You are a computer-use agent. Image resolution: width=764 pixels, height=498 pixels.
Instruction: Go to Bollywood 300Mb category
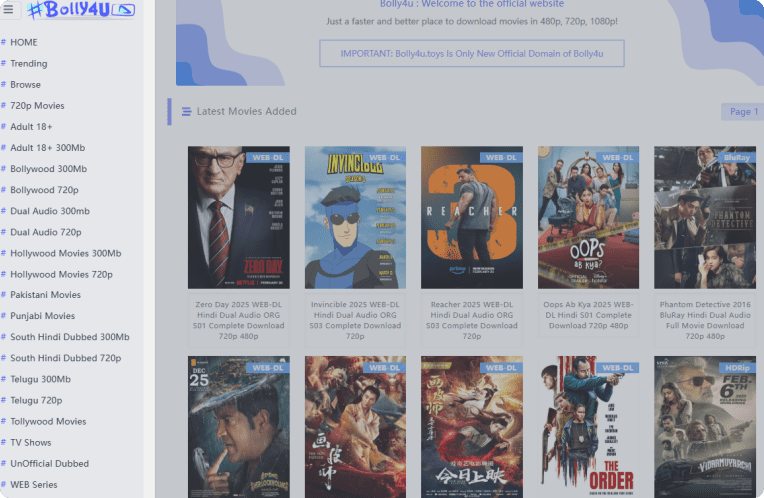[48, 169]
